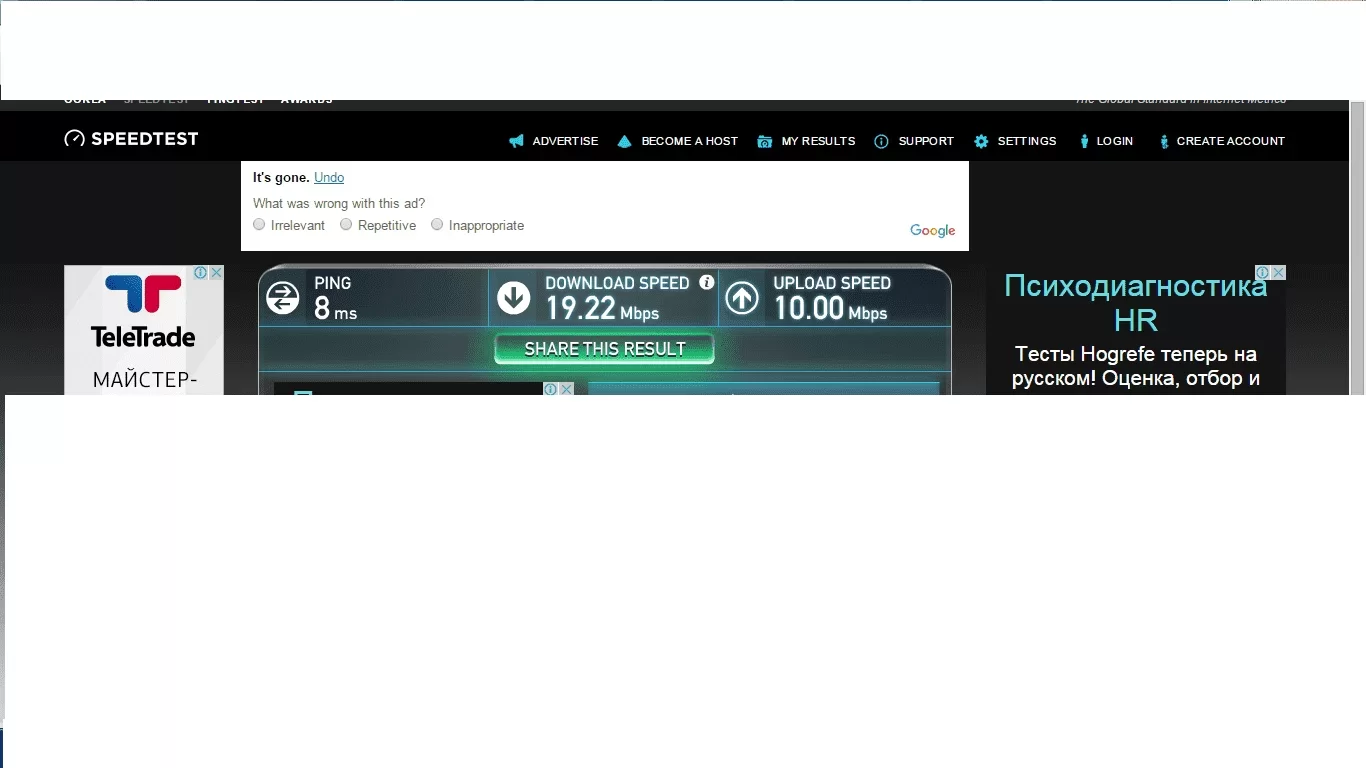Click the 'It's gone.' text
Screen dimensions: 1366x768
(281, 177)
